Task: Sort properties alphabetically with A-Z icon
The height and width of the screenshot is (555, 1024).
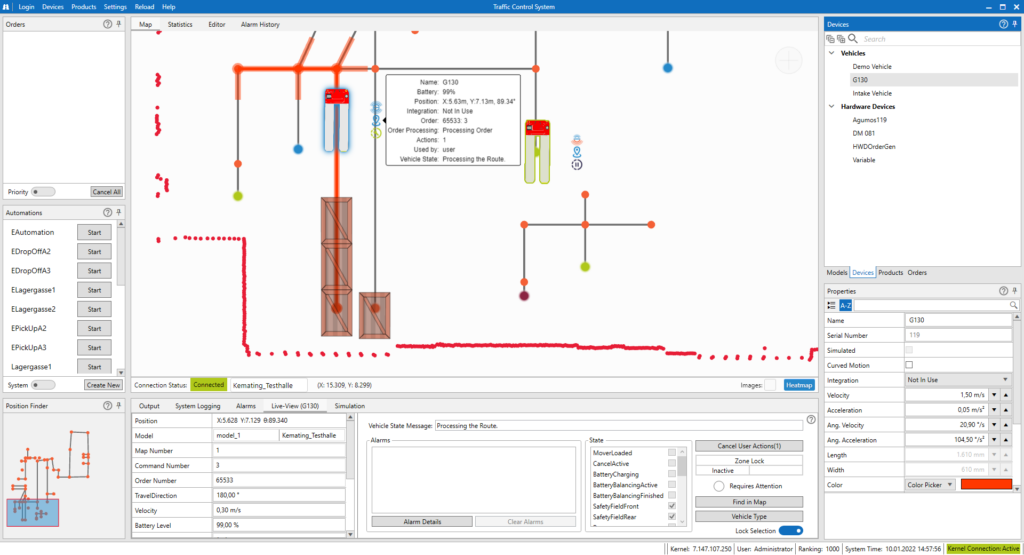Action: pyautogui.click(x=845, y=305)
